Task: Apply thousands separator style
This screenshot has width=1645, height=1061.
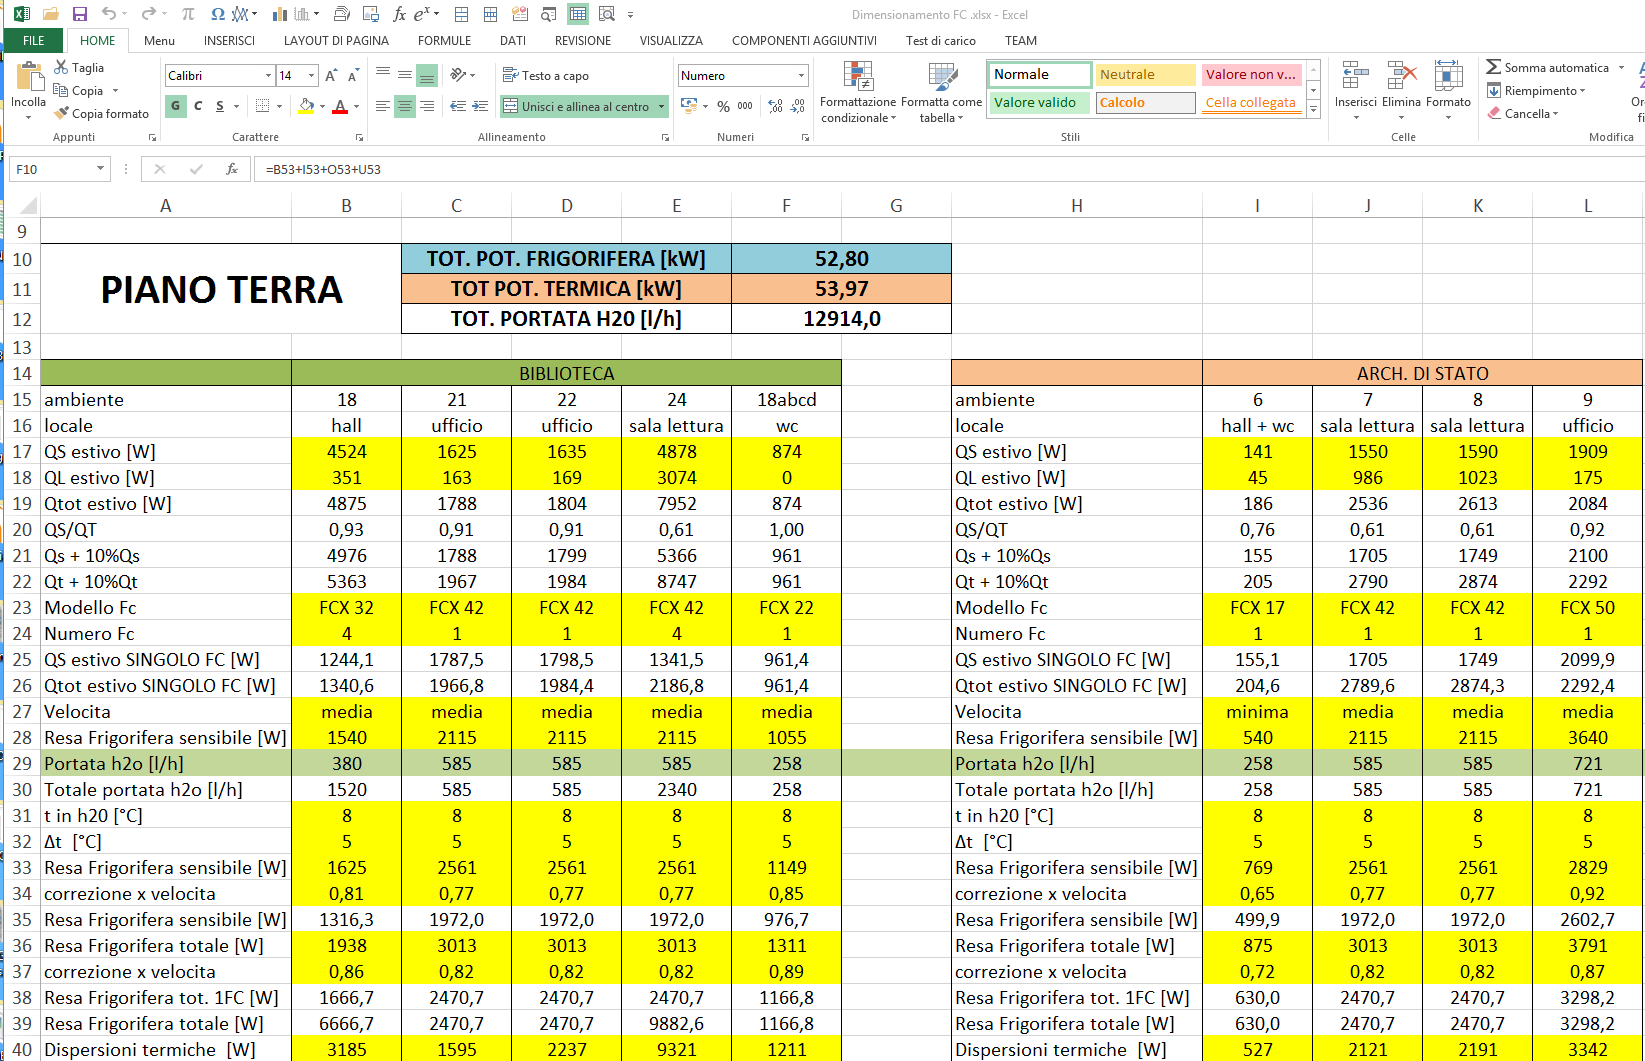Action: pos(745,106)
